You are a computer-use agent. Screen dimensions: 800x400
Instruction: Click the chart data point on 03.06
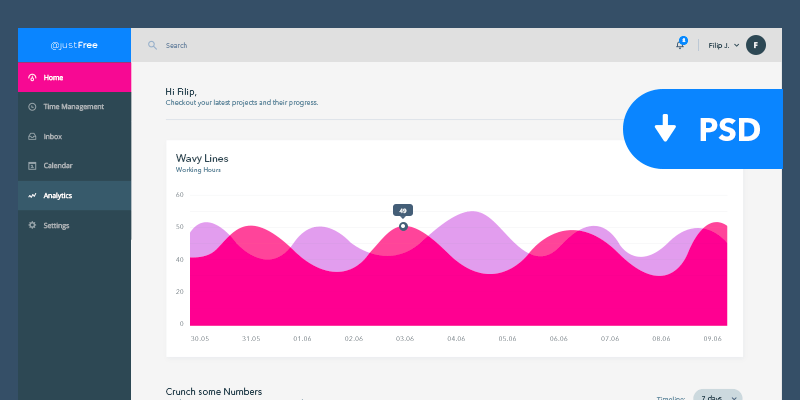pos(403,226)
